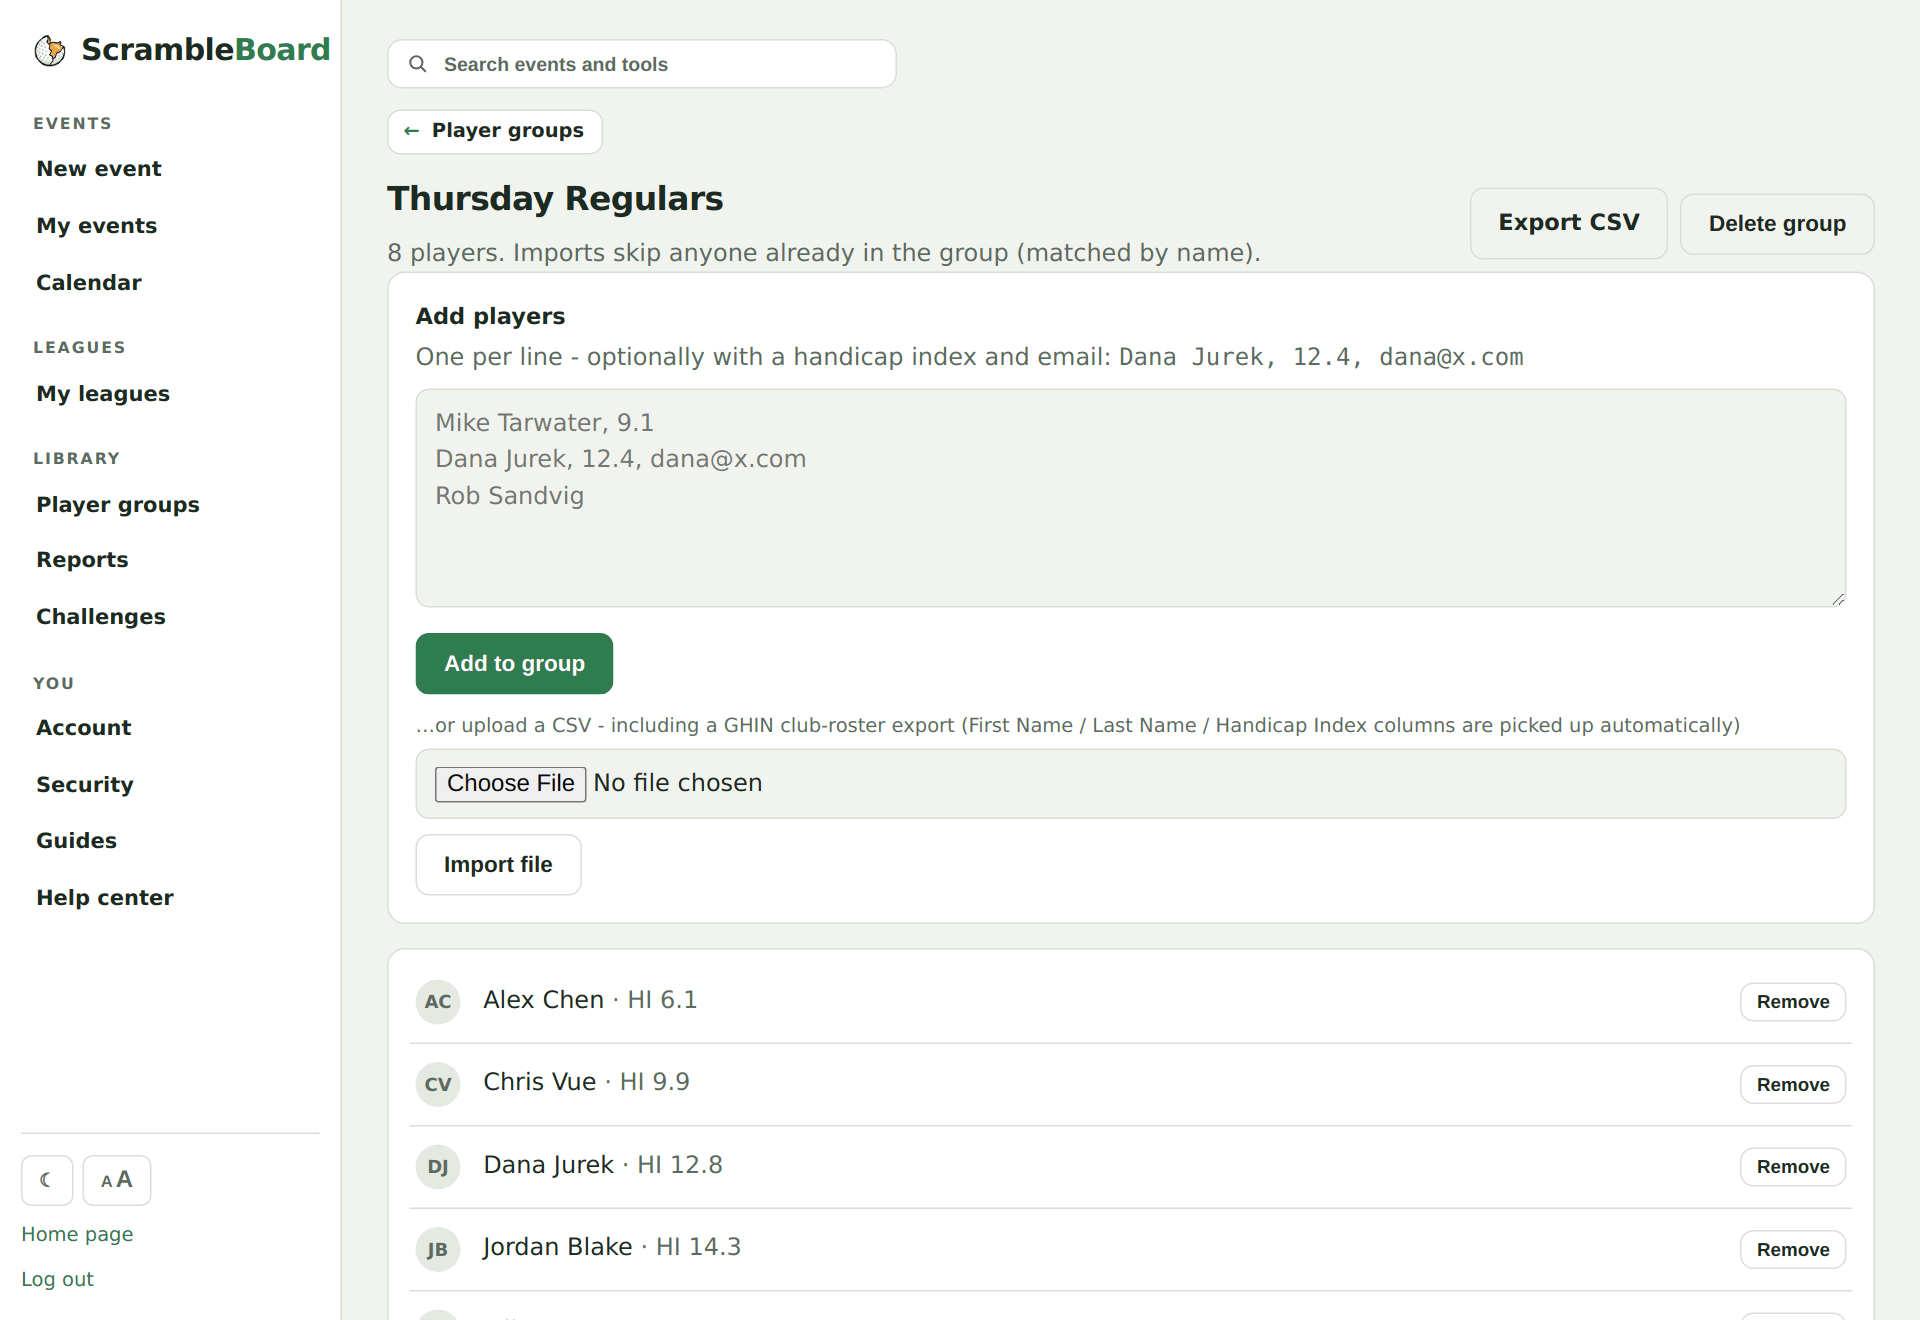Click the Add to group button
Screen dimensions: 1920x1320
pyautogui.click(x=514, y=663)
